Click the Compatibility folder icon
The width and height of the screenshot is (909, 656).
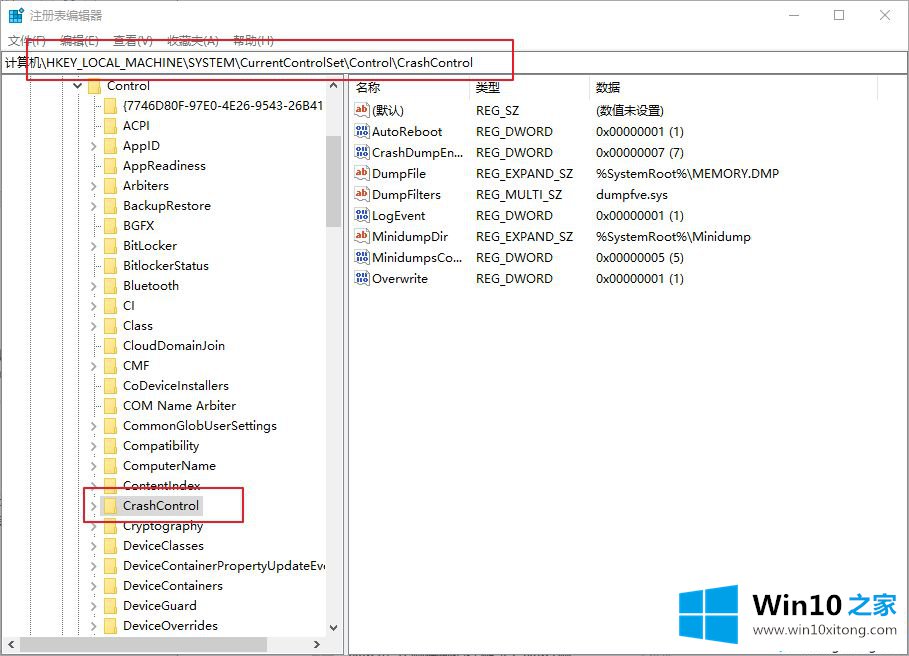click(x=110, y=446)
